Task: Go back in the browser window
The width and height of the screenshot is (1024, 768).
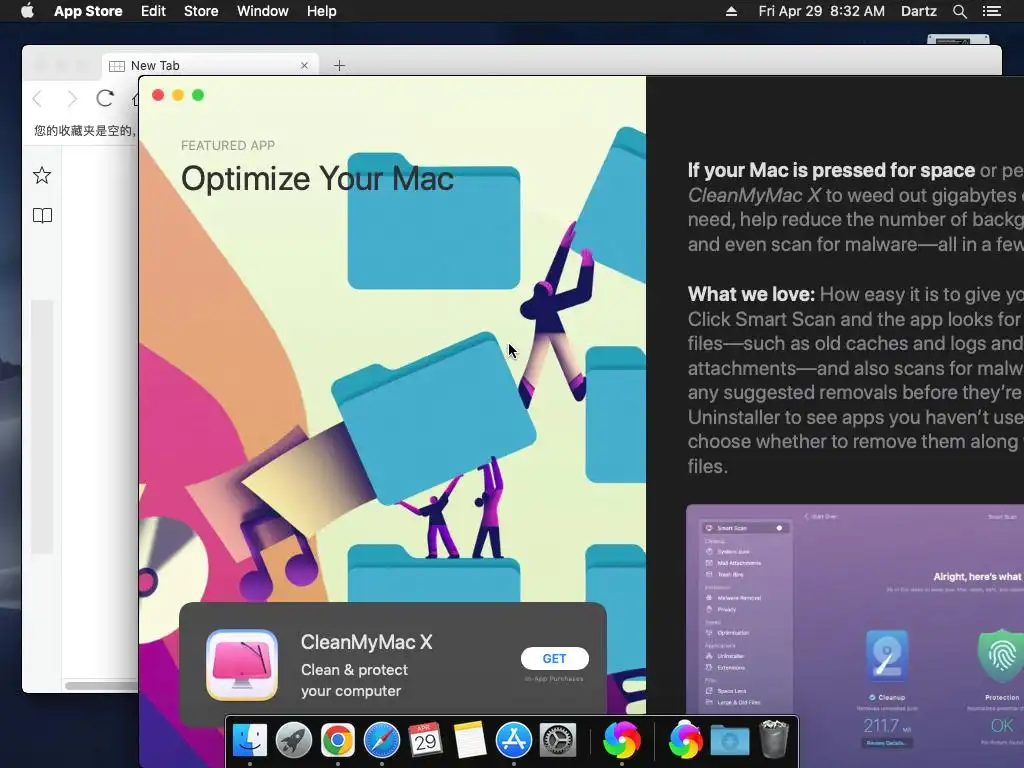Action: pyautogui.click(x=37, y=99)
